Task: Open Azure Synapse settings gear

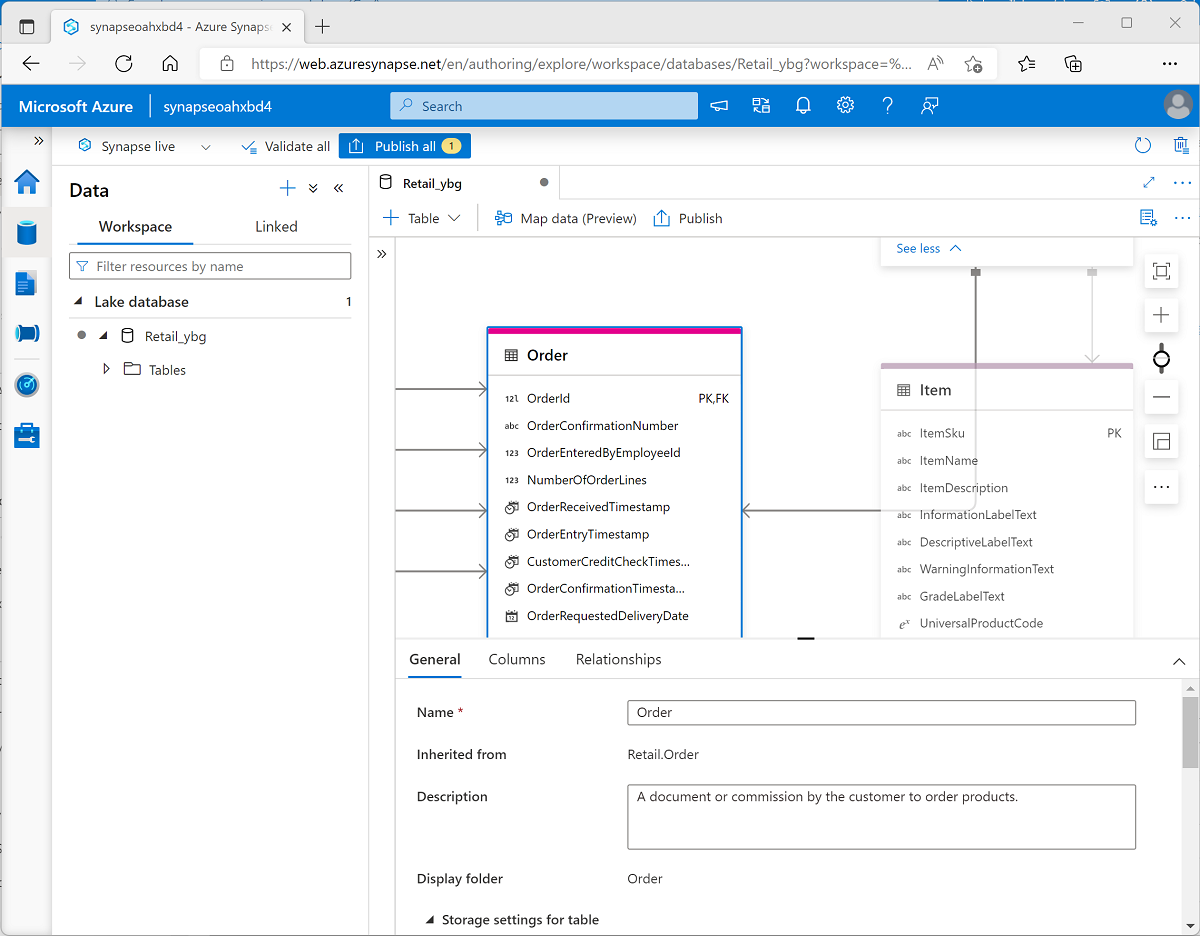Action: (x=845, y=105)
